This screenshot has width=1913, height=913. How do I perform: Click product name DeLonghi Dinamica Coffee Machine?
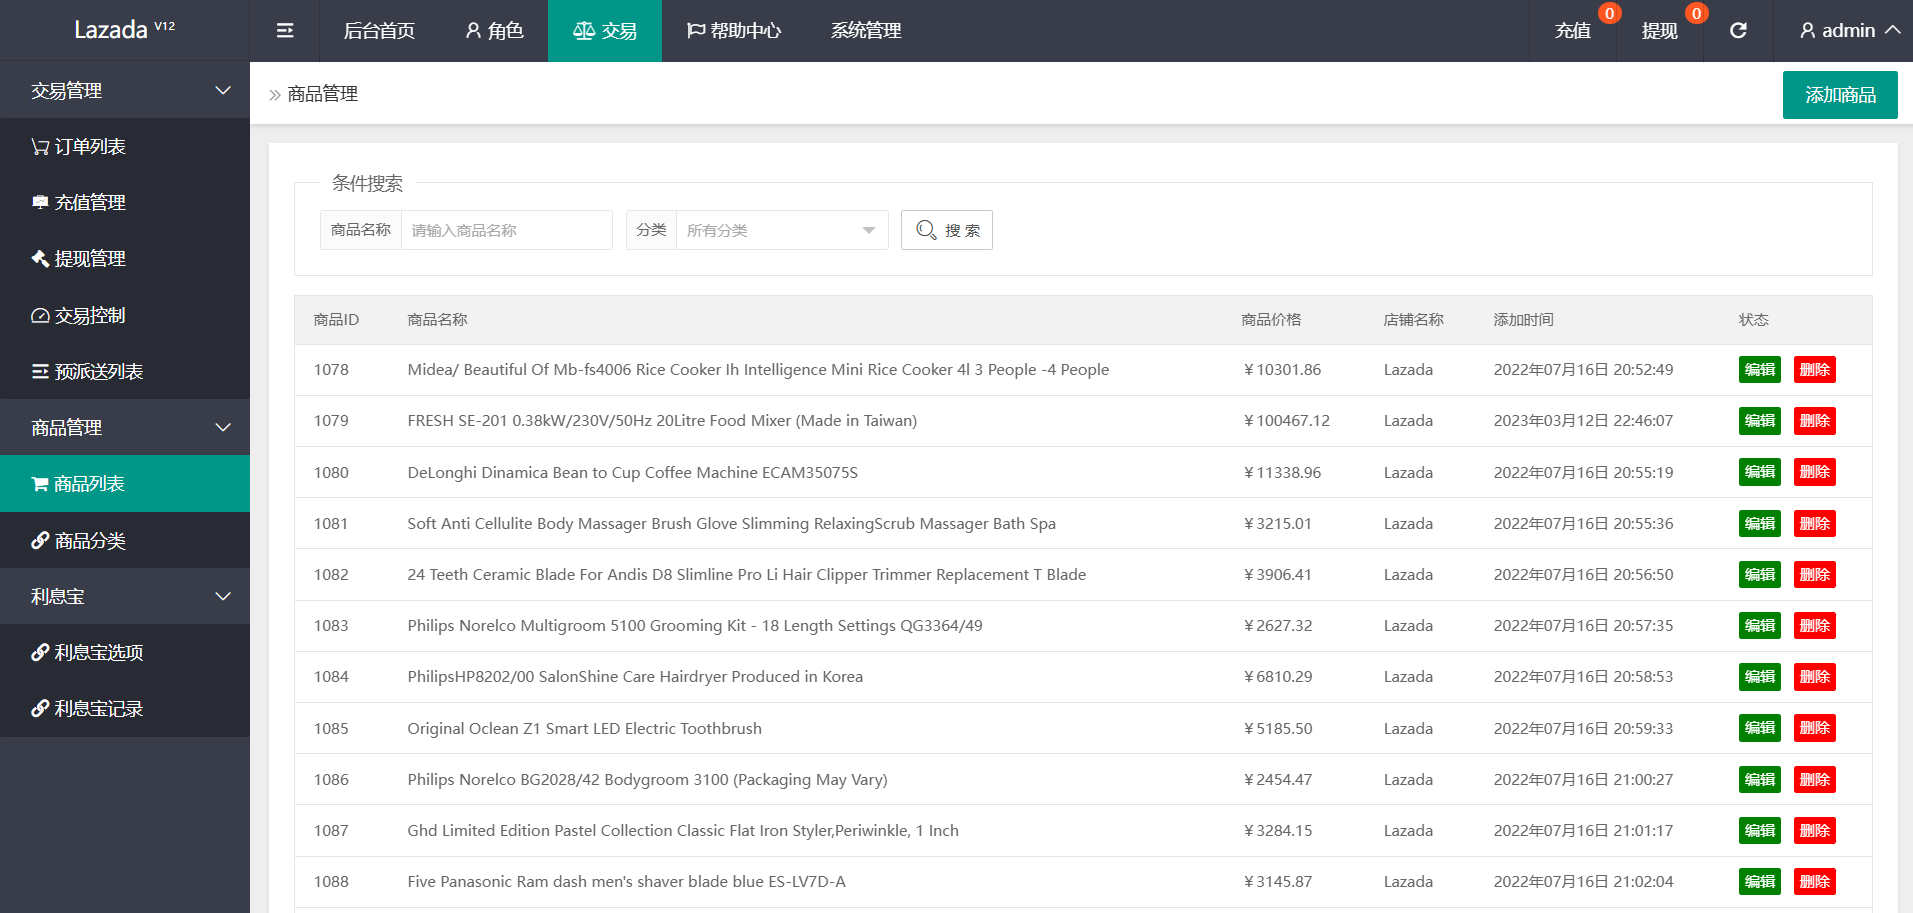click(x=632, y=473)
